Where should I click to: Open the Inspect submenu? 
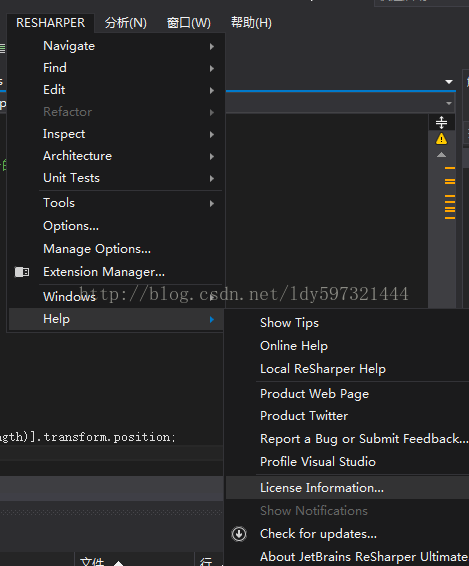point(116,134)
